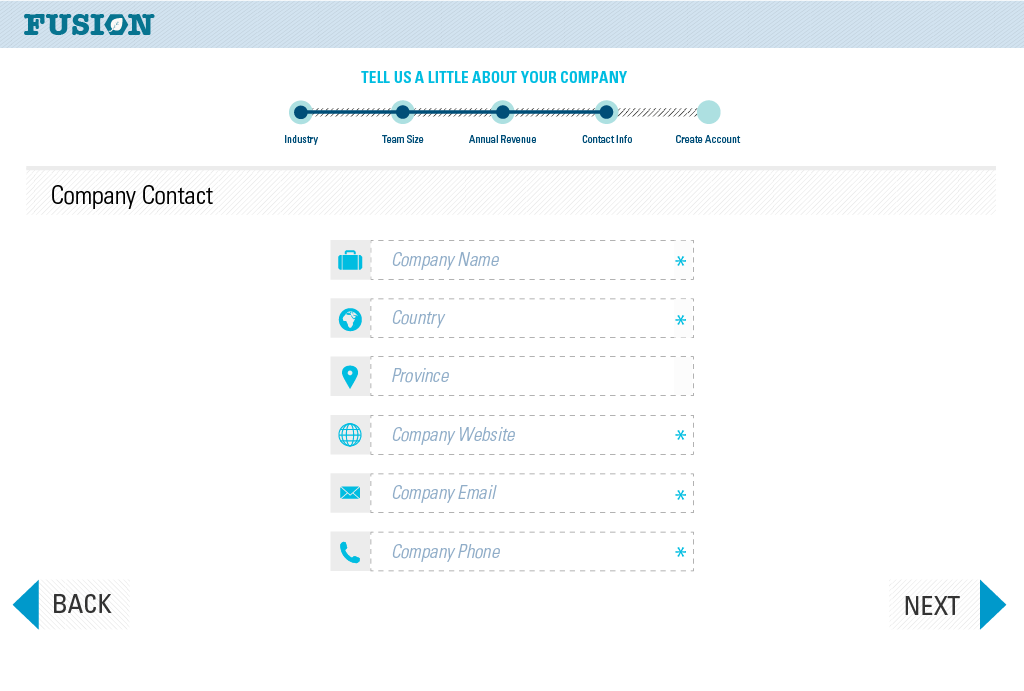Select the Team Size step
This screenshot has height=691, width=1024.
403,112
